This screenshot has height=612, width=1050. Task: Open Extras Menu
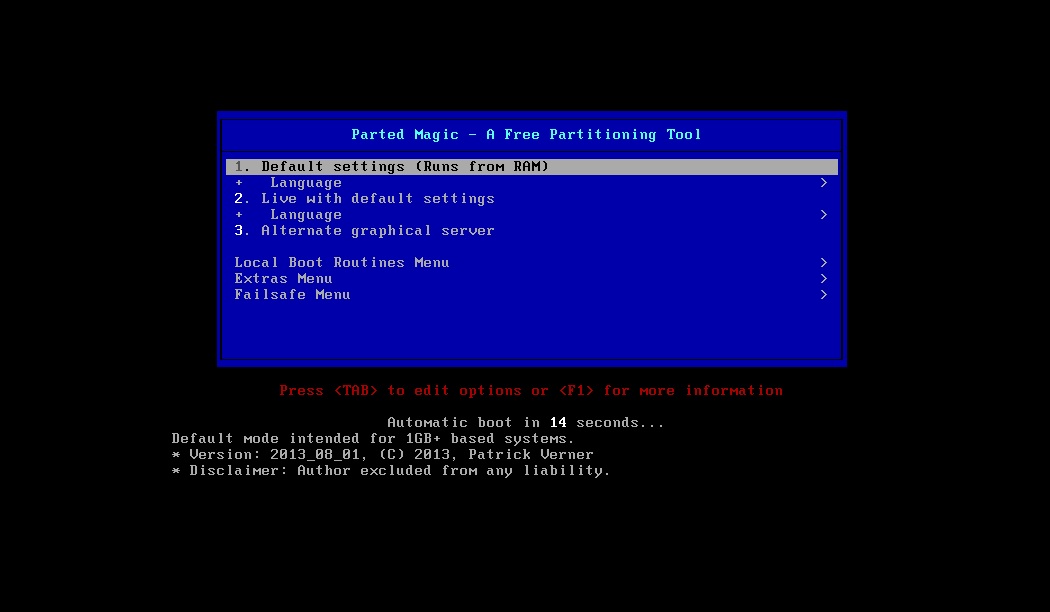532,279
